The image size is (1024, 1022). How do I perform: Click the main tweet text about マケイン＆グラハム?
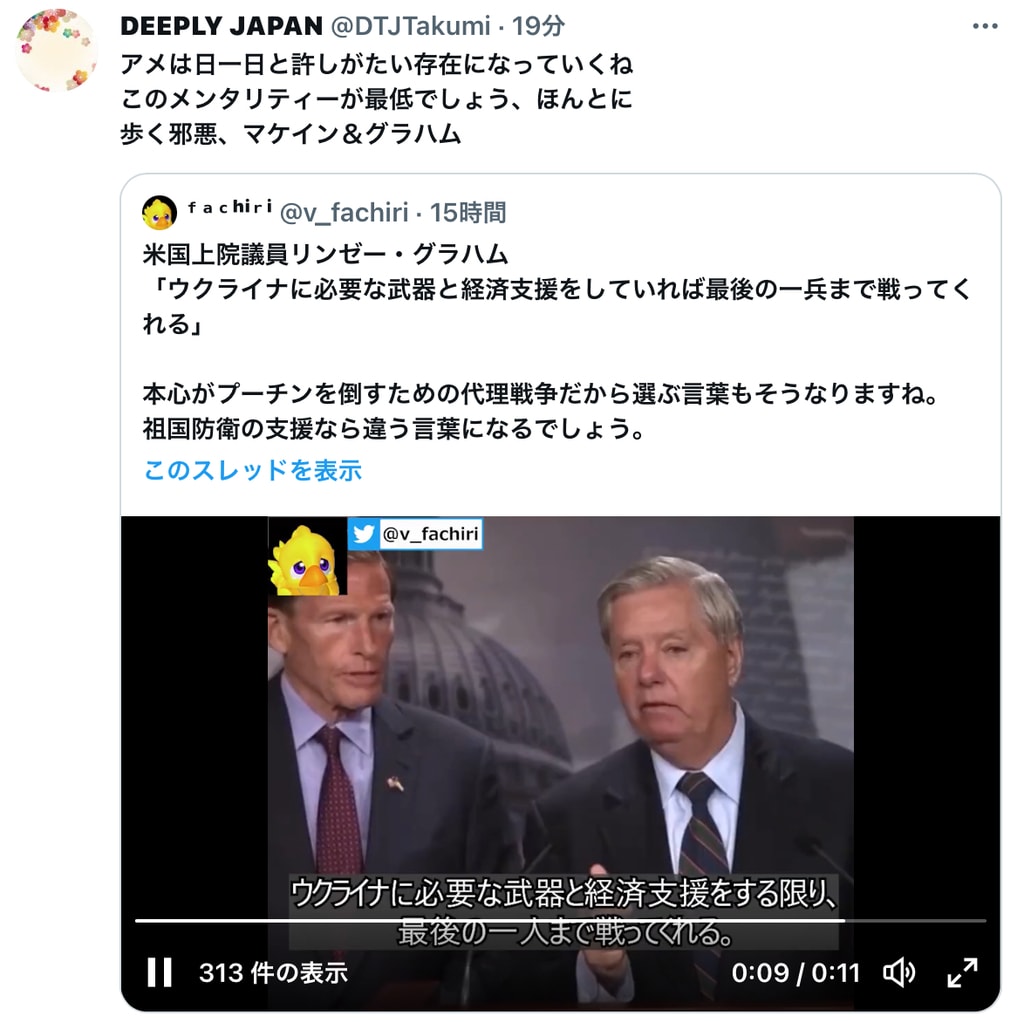pos(377,99)
